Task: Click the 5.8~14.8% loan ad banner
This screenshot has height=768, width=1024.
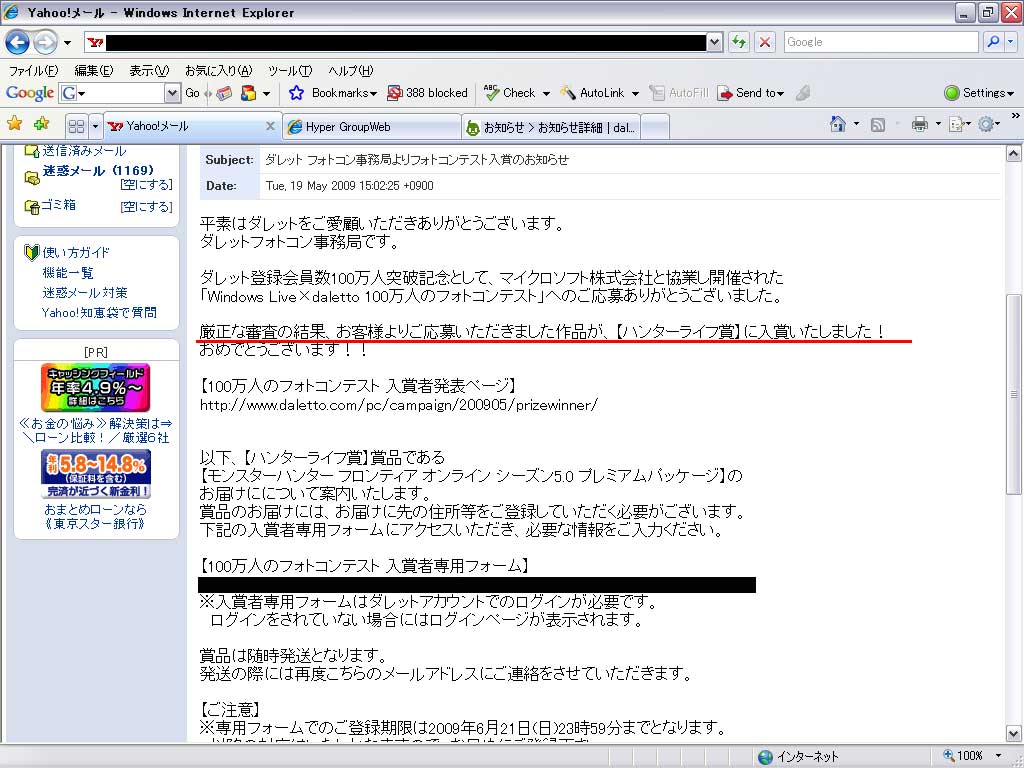Action: click(x=95, y=475)
